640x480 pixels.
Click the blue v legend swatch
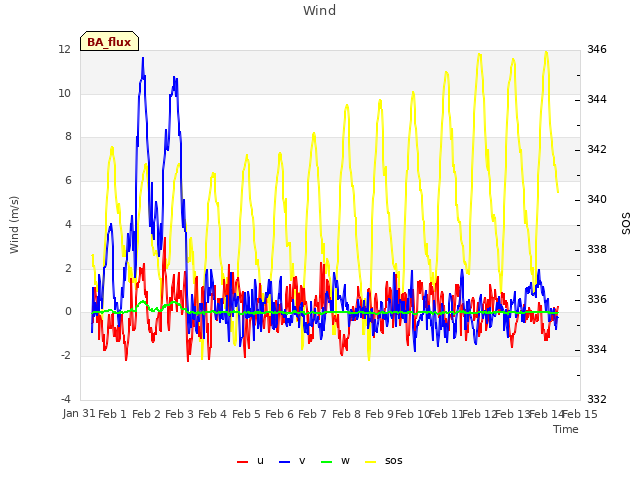click(x=284, y=462)
